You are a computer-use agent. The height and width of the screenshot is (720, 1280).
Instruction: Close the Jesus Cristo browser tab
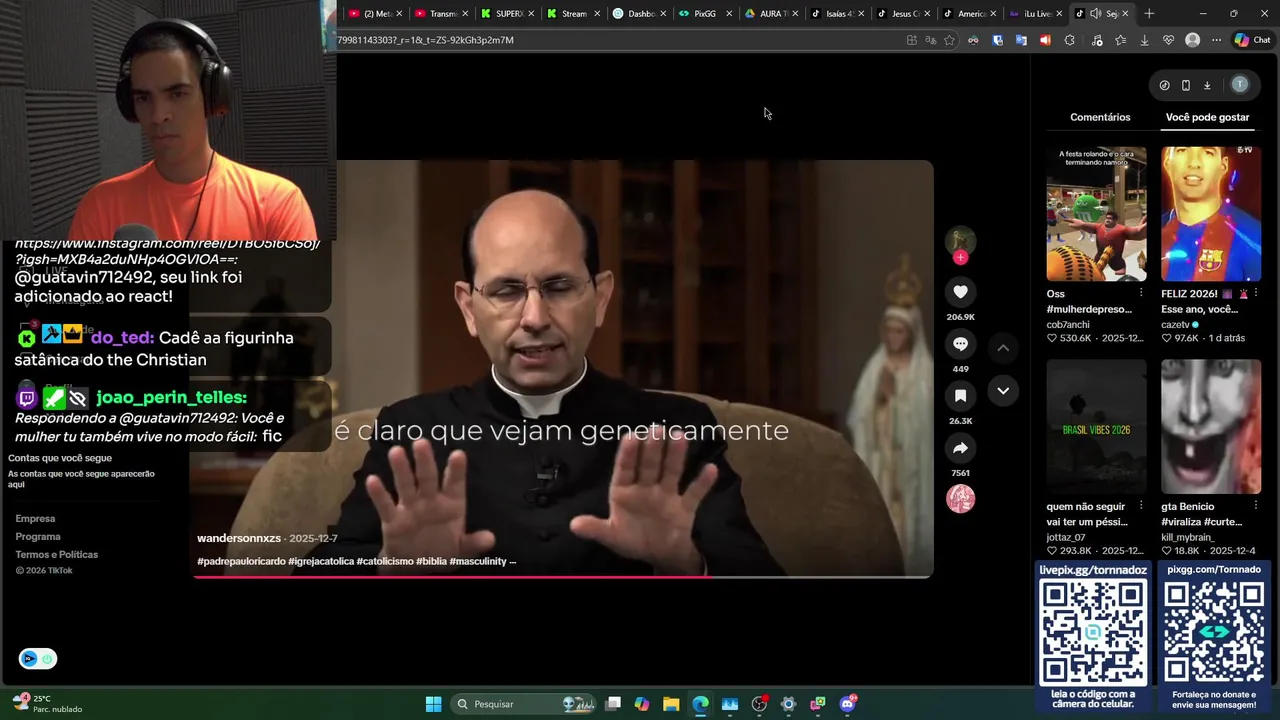927,13
